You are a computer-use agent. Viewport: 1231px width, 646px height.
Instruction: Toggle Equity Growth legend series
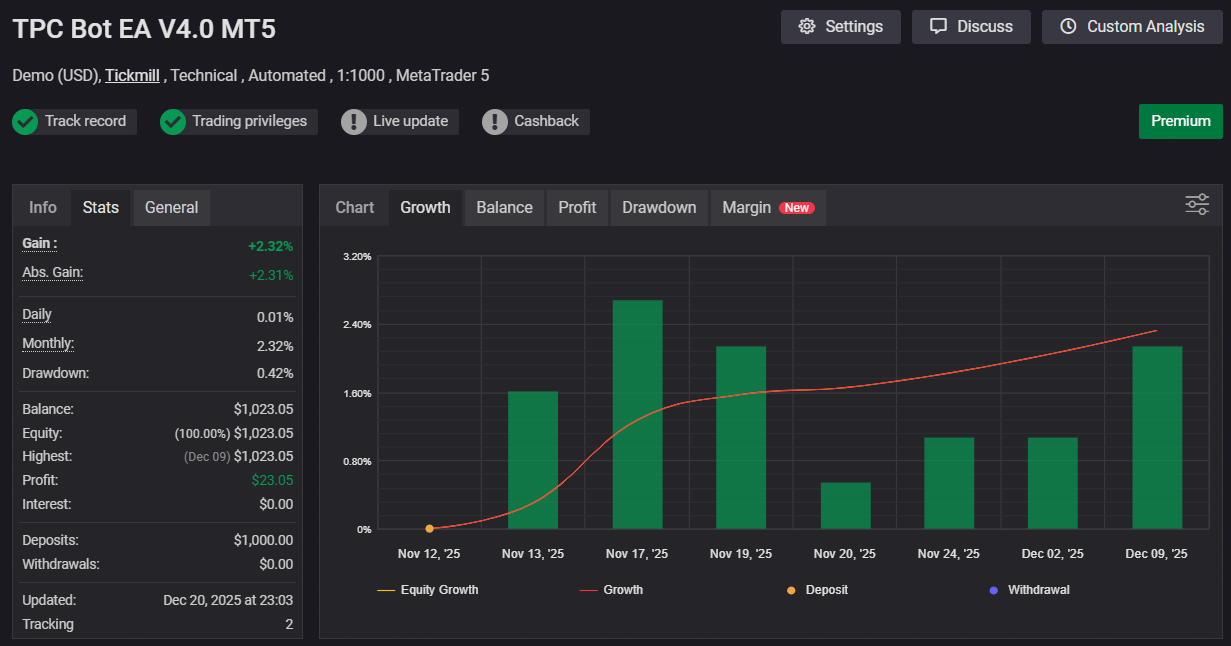428,590
